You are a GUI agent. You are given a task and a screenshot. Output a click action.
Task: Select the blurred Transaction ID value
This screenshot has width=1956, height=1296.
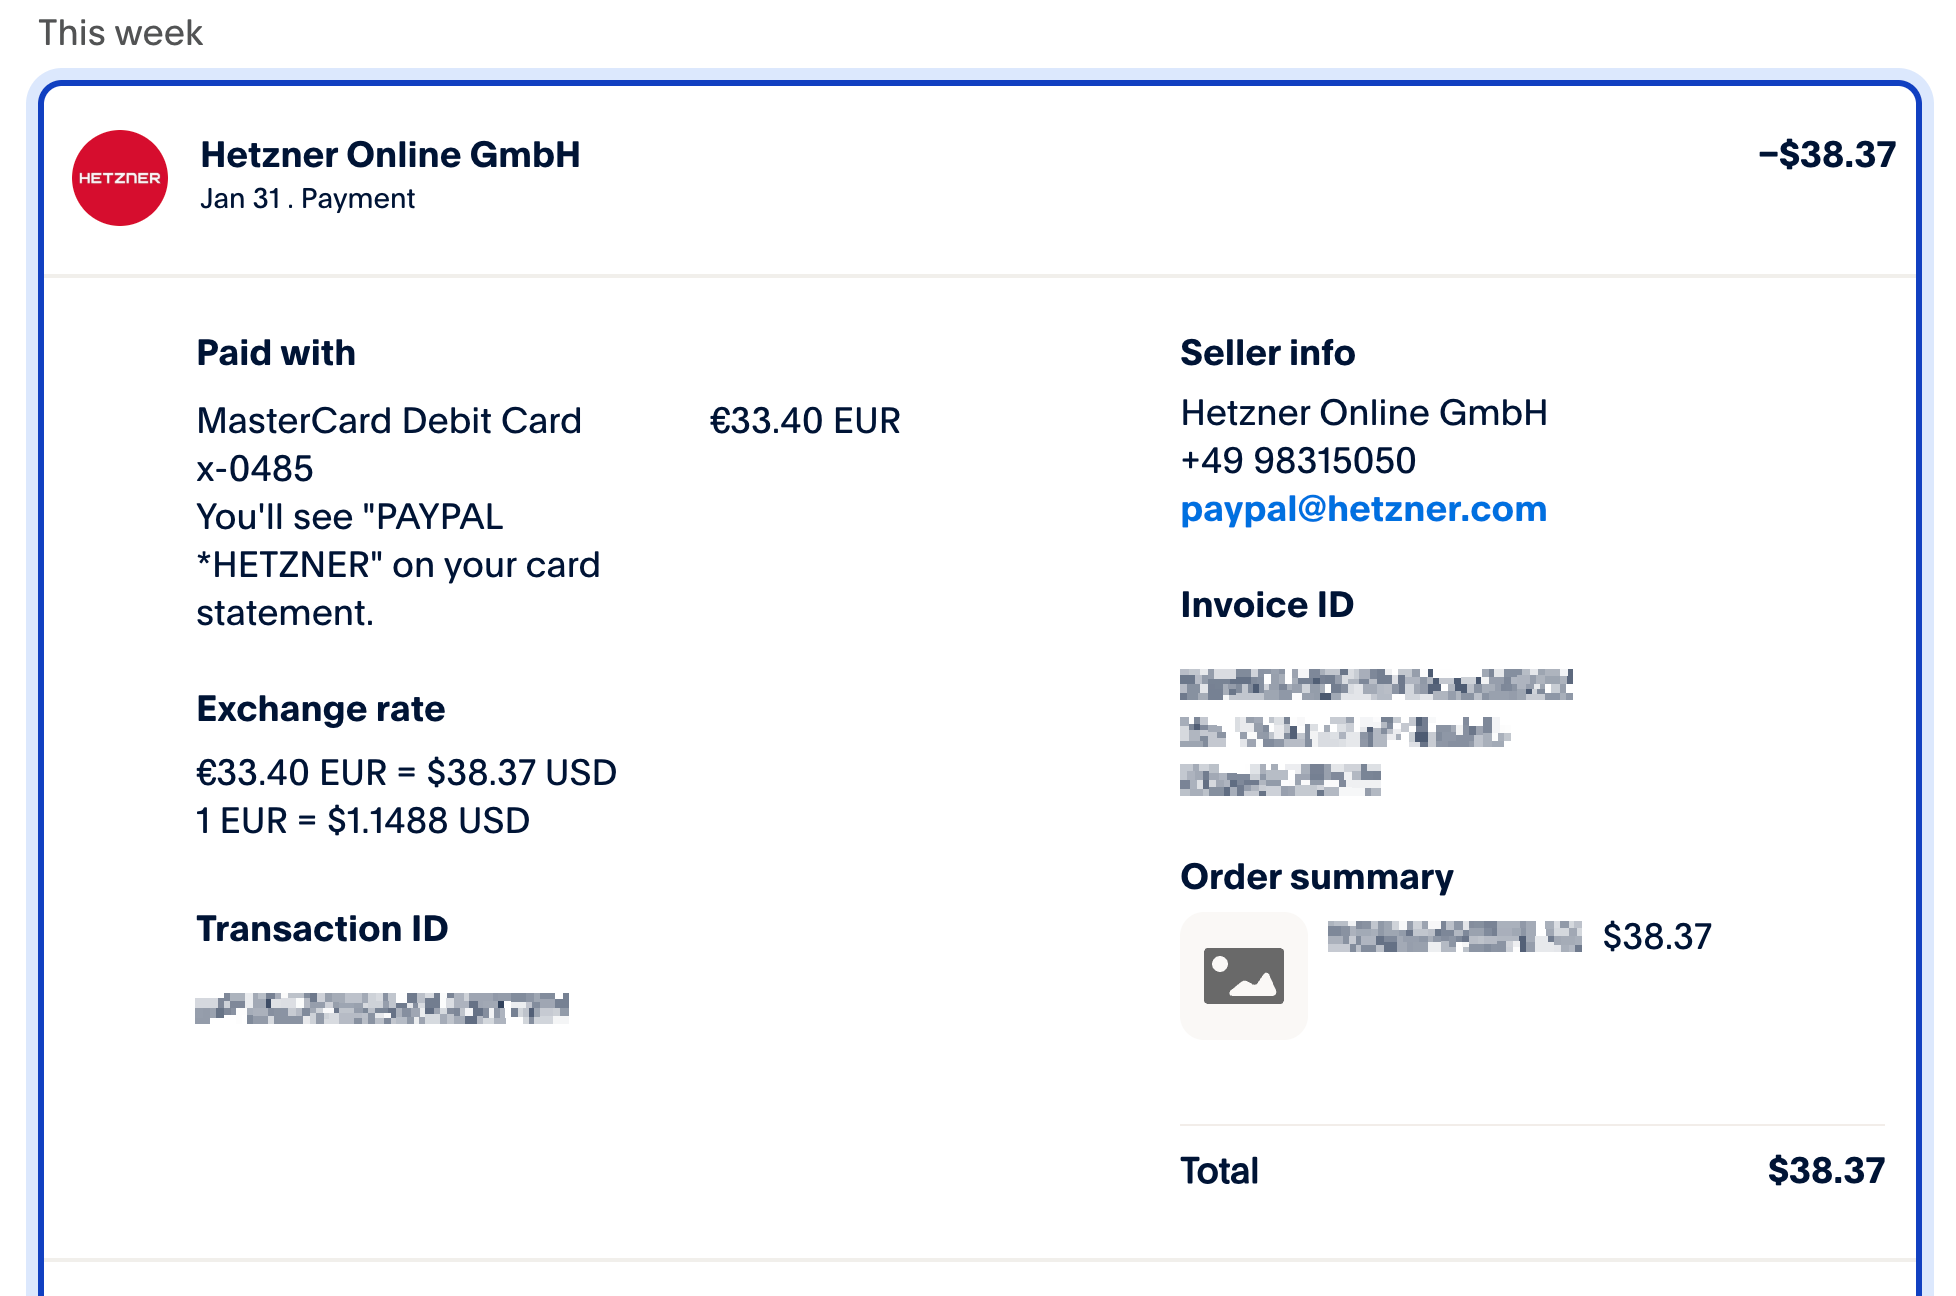382,1008
